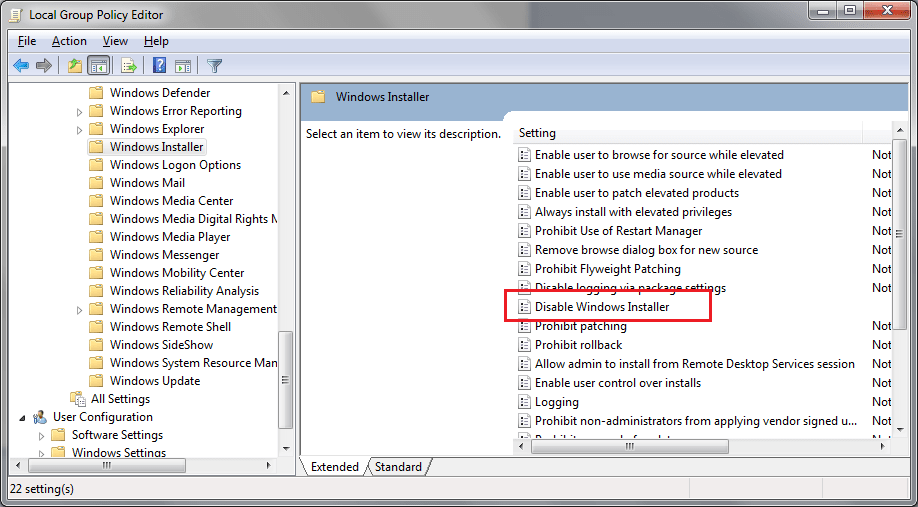The width and height of the screenshot is (918, 507).
Task: Click the settings list horizontal scrollbar thumb
Action: click(x=629, y=446)
